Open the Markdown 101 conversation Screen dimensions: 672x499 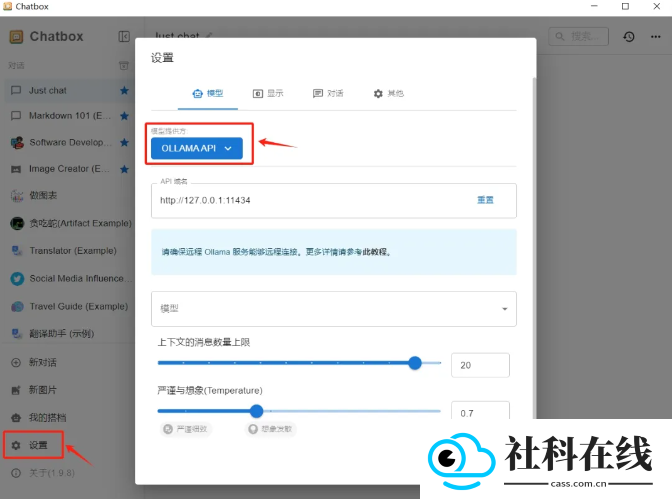point(71,116)
